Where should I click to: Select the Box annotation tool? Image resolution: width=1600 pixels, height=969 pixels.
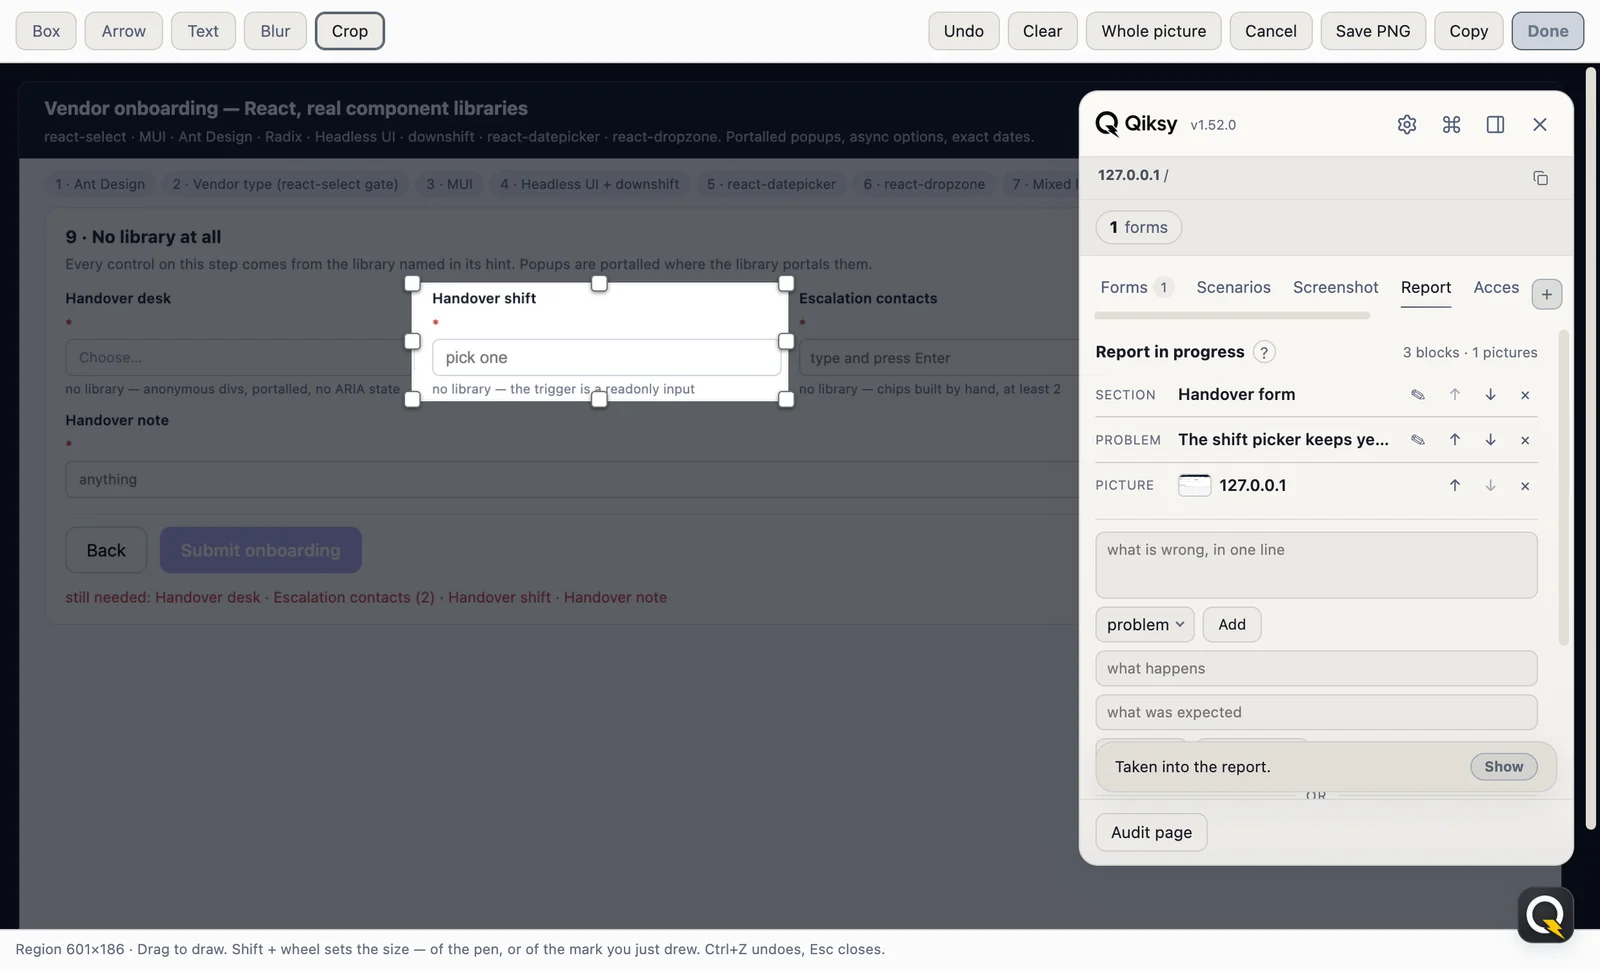(x=46, y=31)
